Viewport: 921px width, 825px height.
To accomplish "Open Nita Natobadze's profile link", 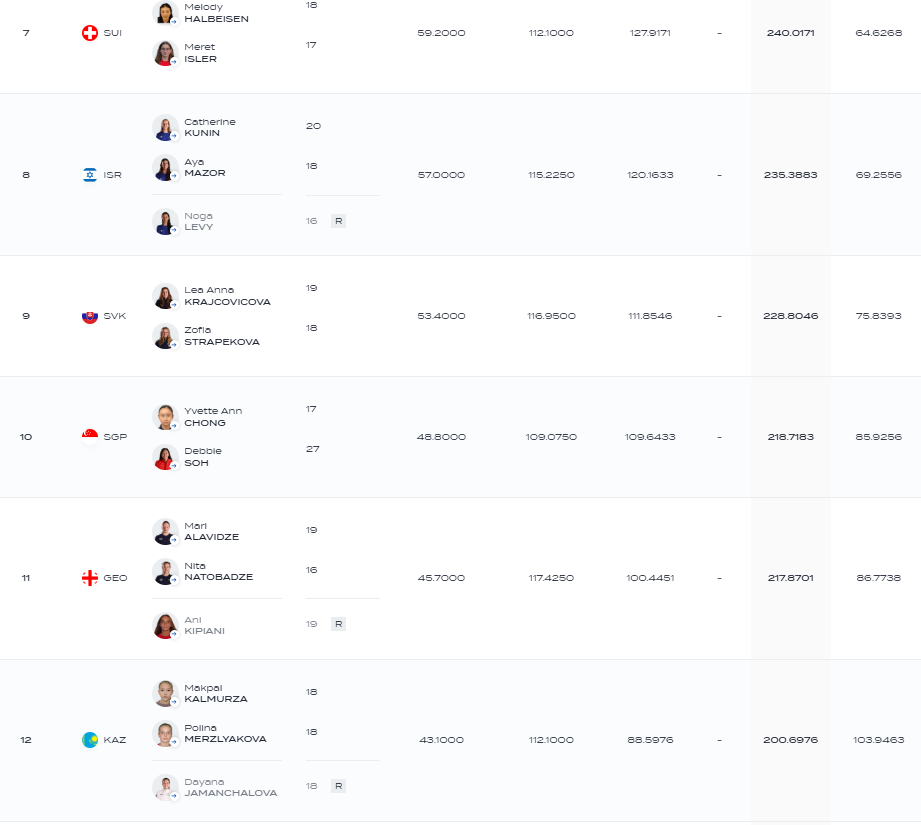I will 219,571.
